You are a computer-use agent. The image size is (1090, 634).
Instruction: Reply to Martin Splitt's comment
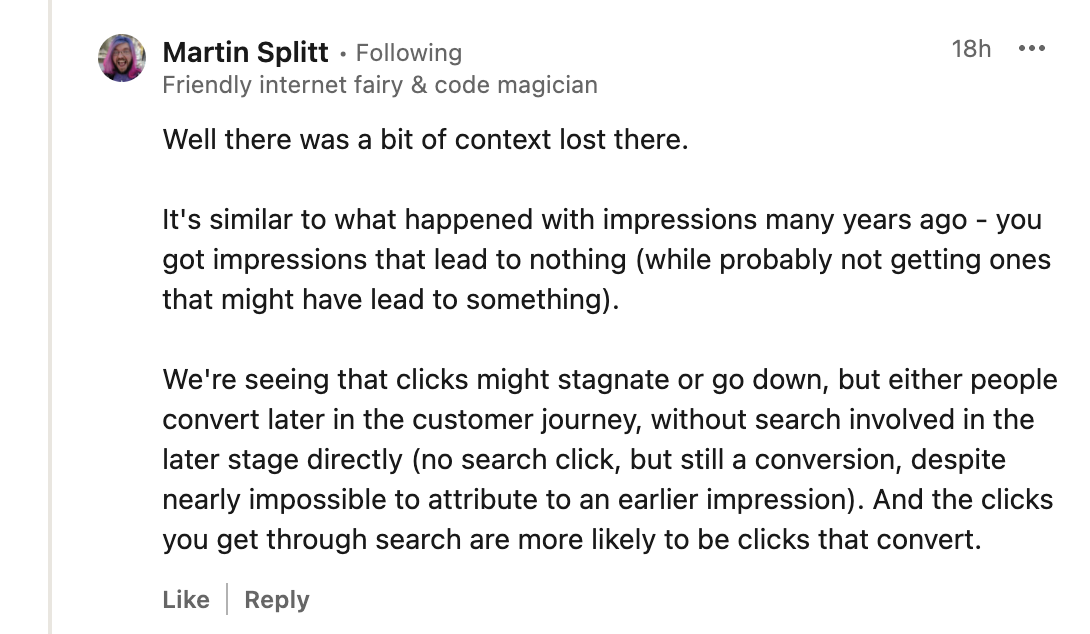[277, 600]
